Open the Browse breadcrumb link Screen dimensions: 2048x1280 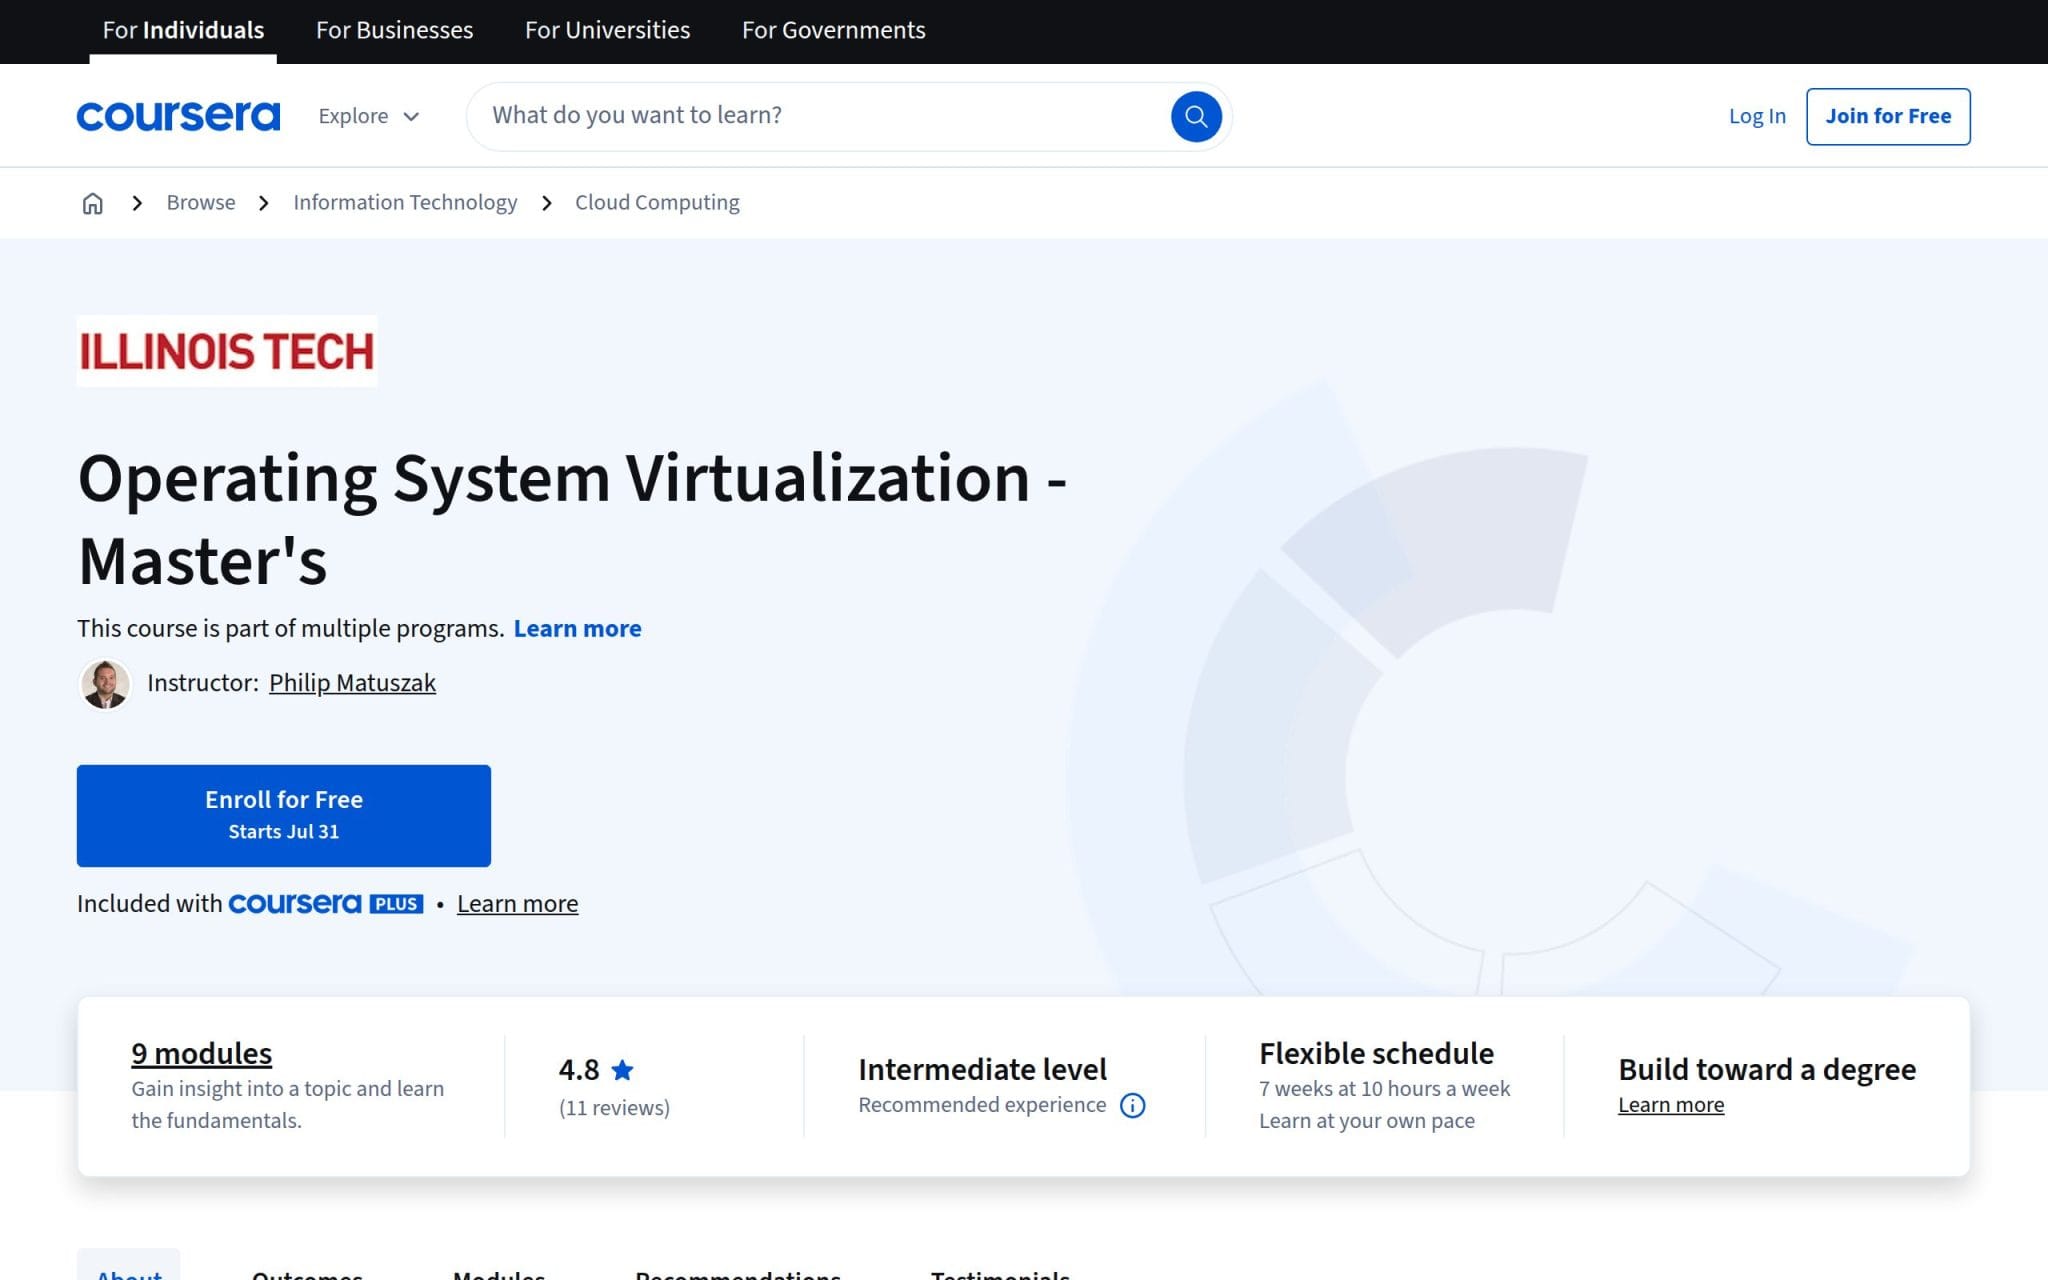(x=201, y=202)
